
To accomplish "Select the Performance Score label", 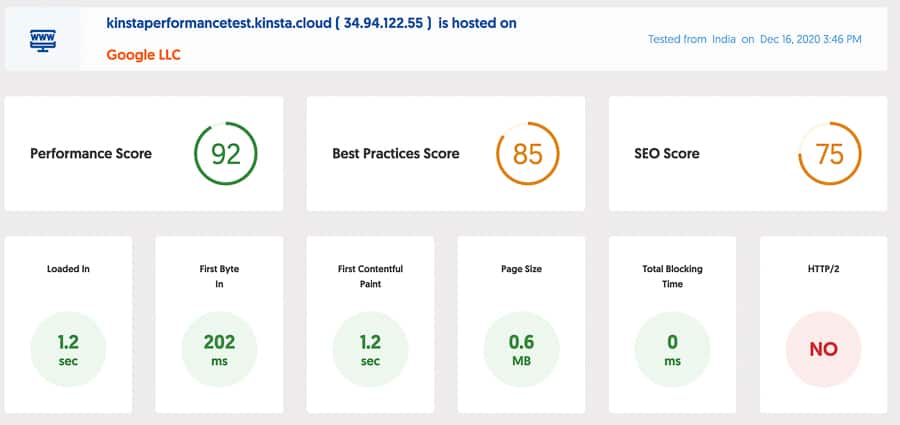I will [91, 154].
